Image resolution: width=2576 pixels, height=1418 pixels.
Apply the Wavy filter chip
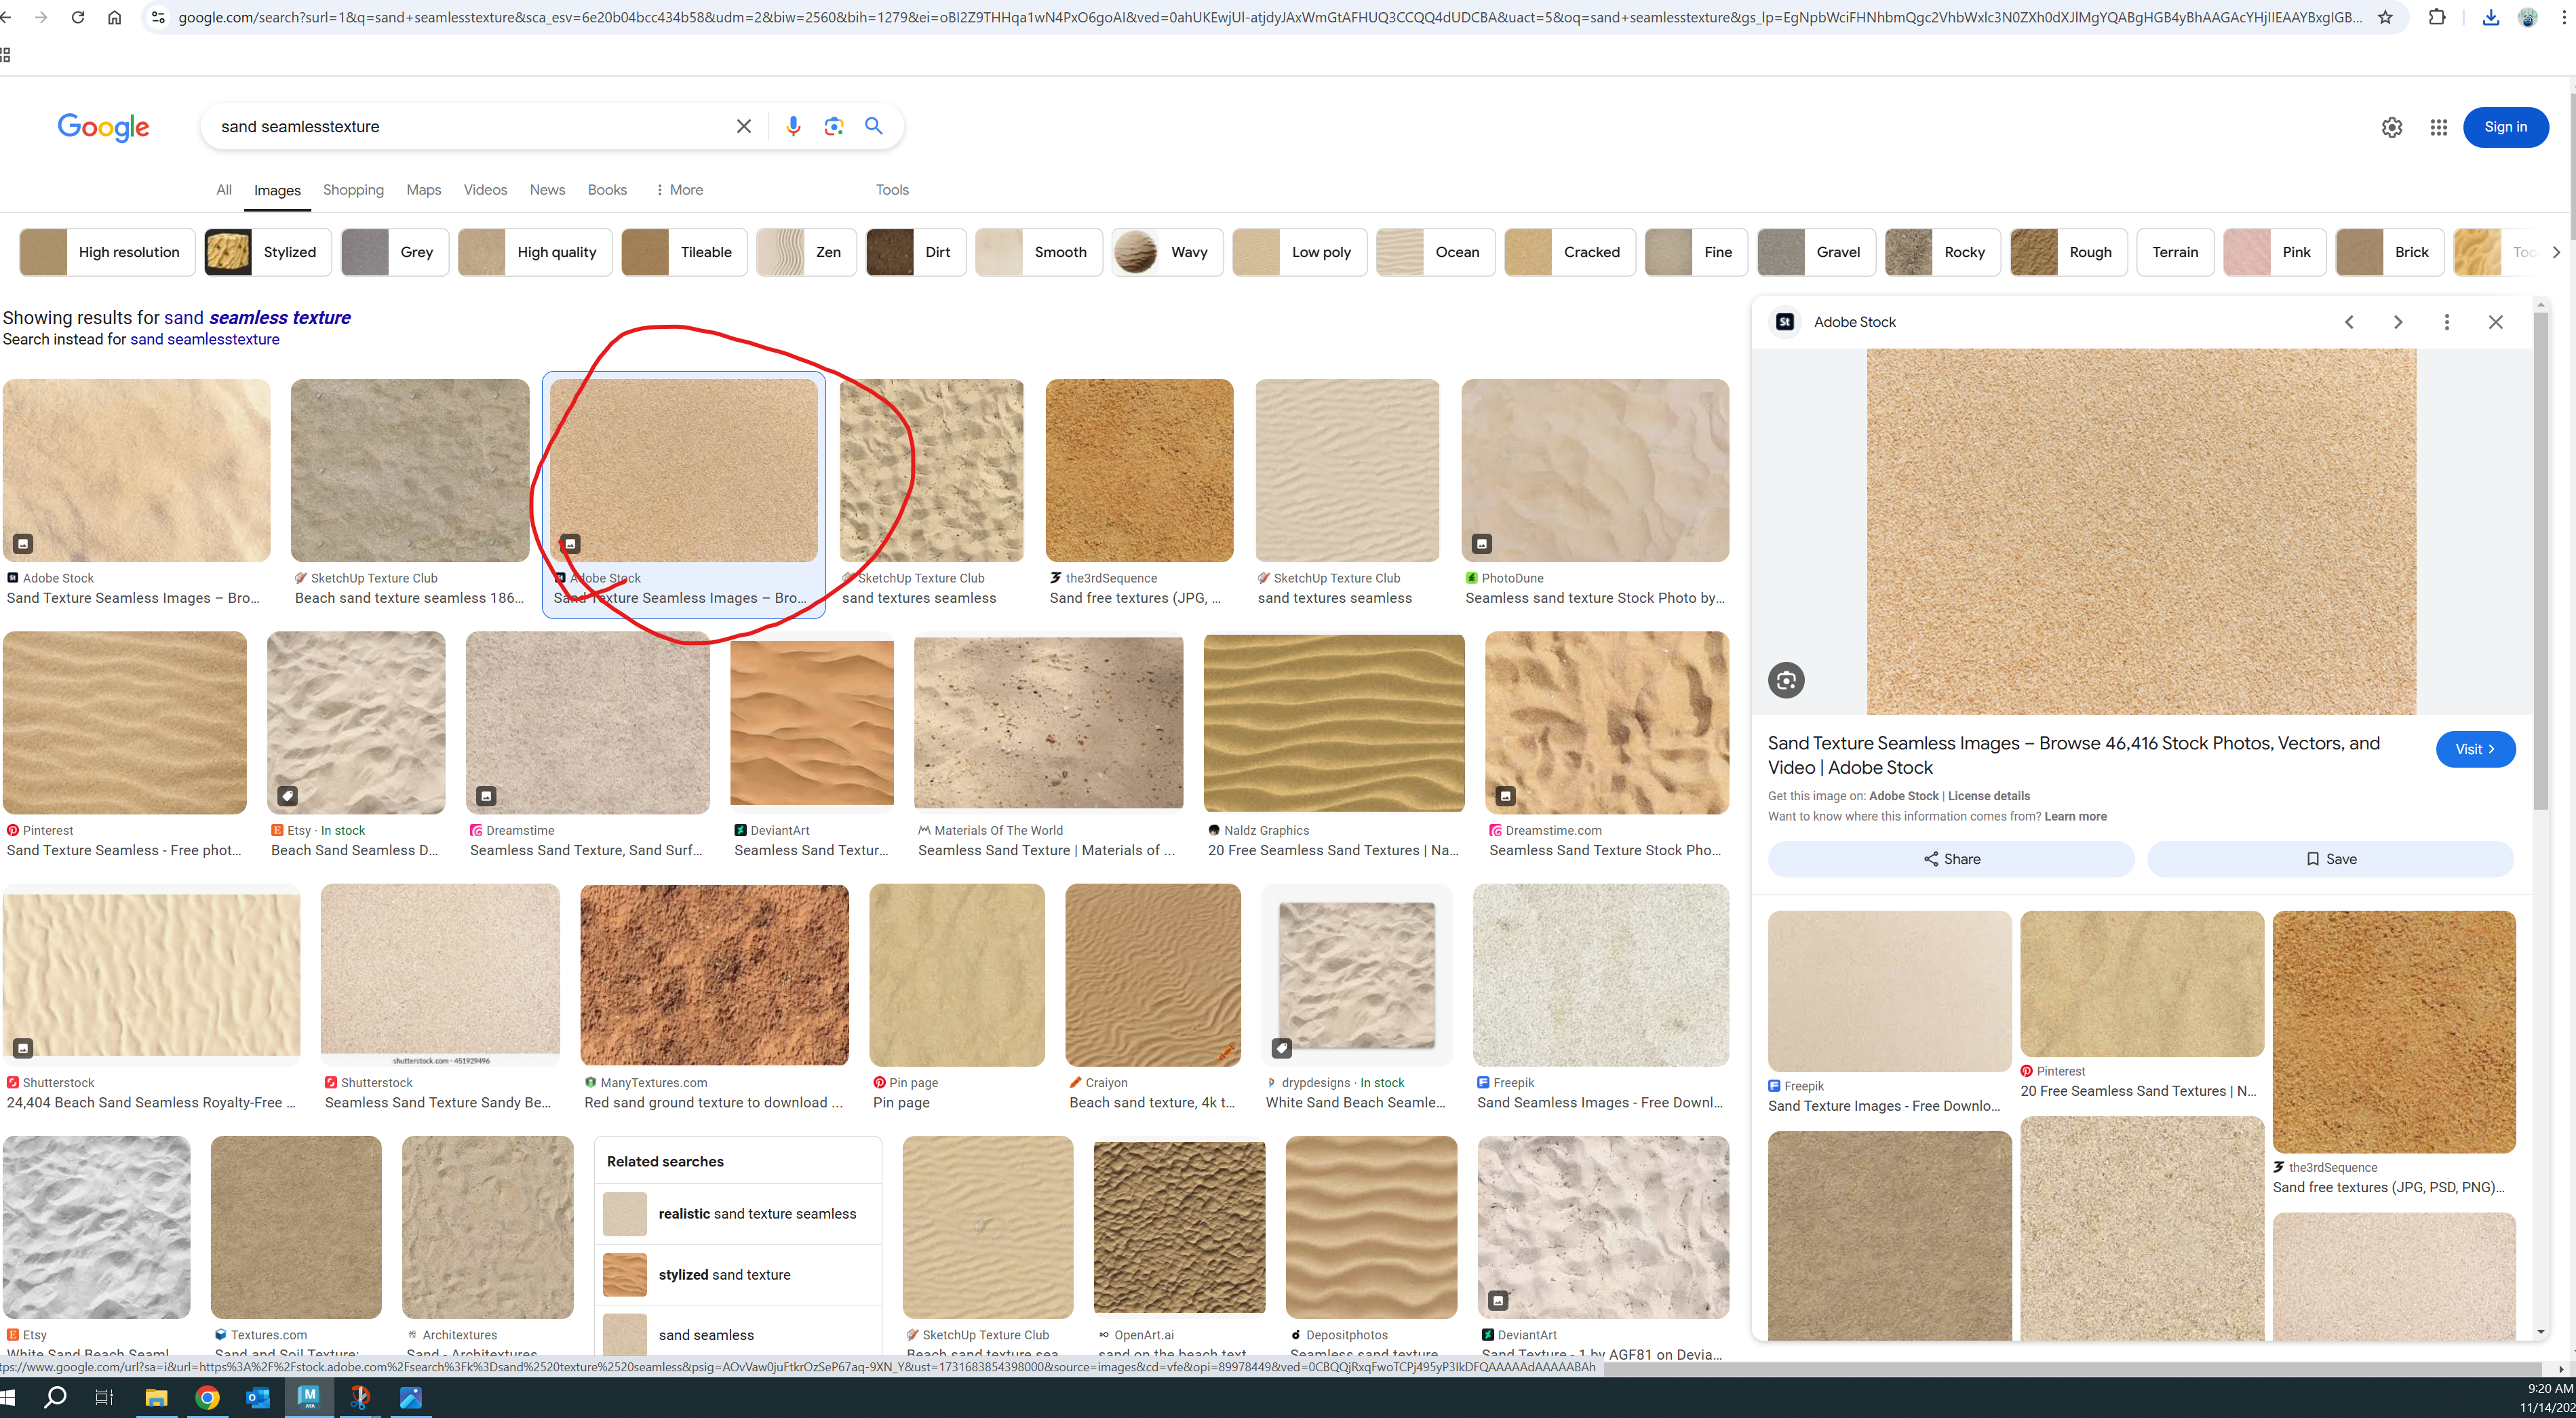pyautogui.click(x=1167, y=252)
